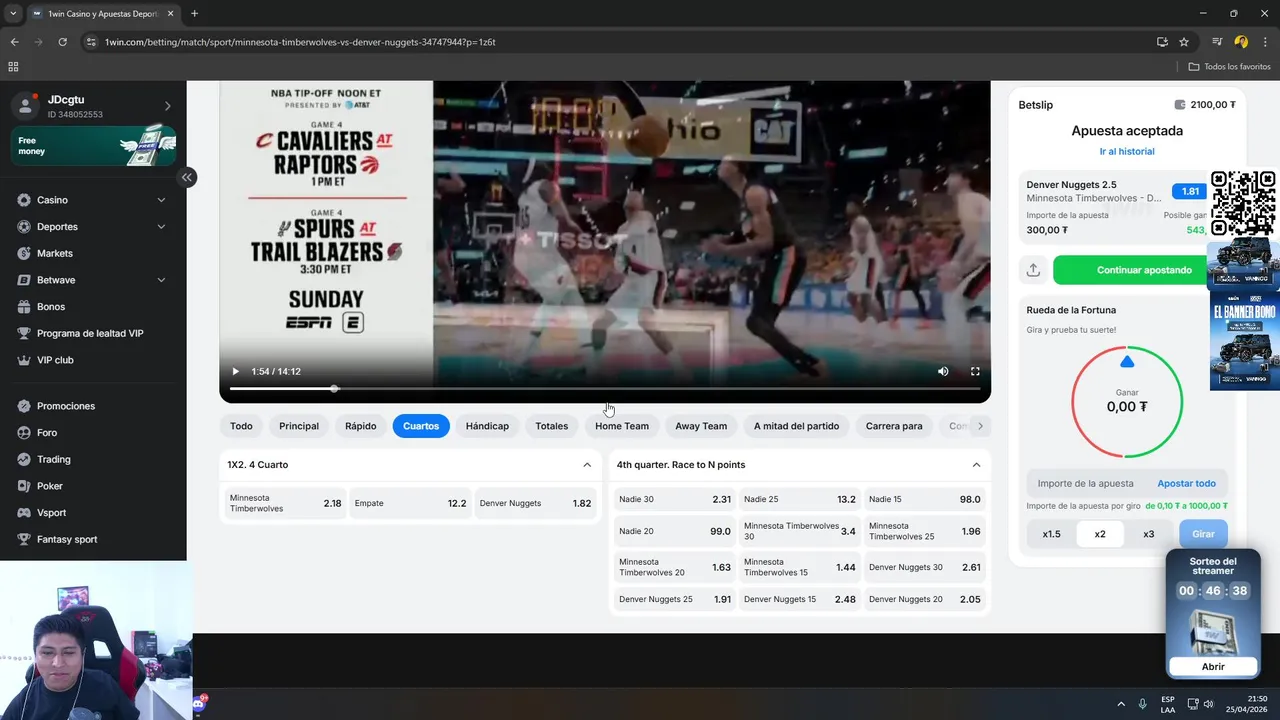
Task: Open the Discord taskbar icon
Action: point(198,704)
